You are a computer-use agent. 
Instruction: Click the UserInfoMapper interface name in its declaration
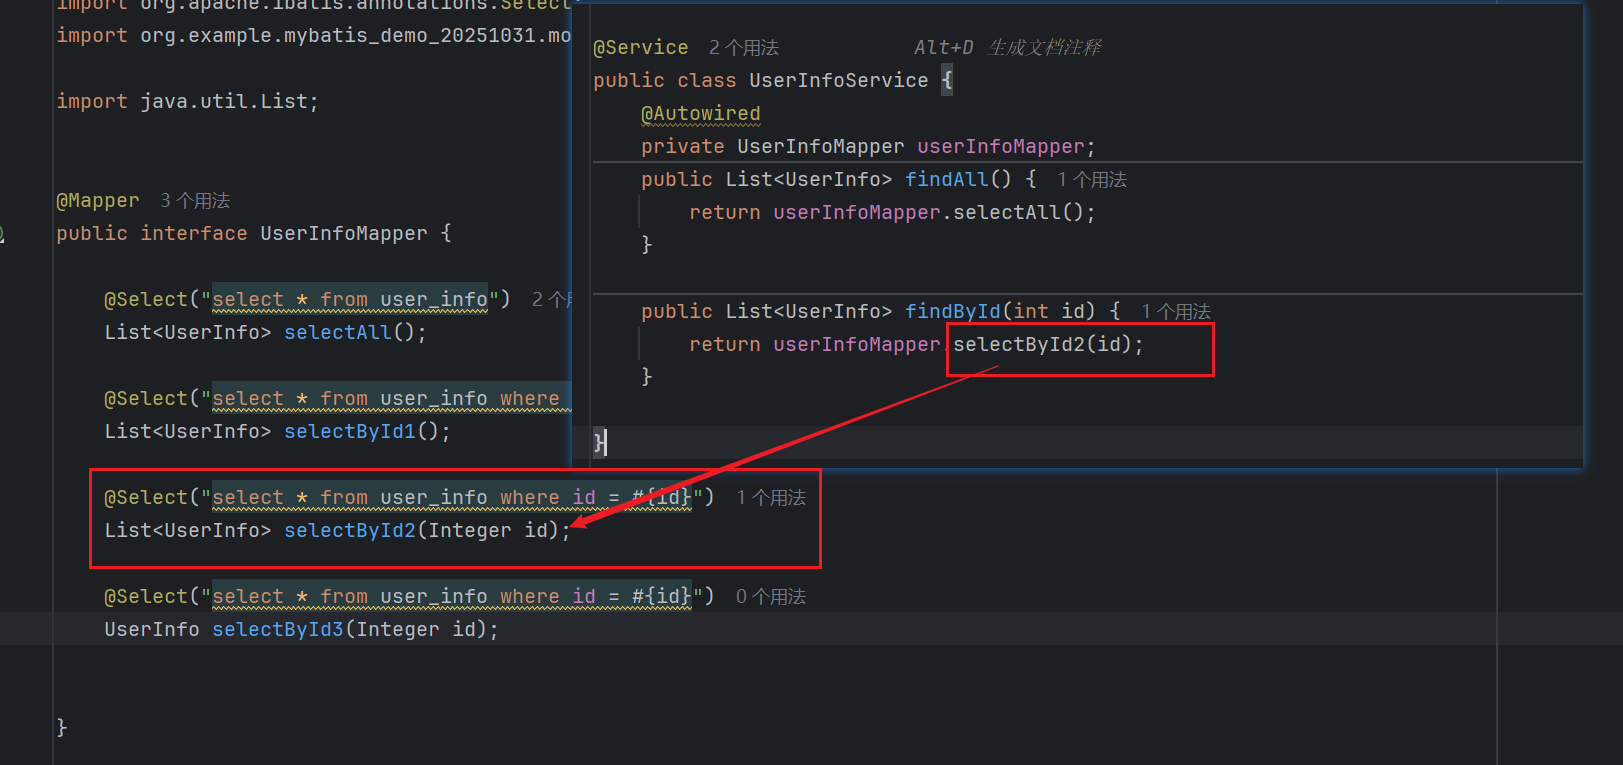tap(343, 234)
